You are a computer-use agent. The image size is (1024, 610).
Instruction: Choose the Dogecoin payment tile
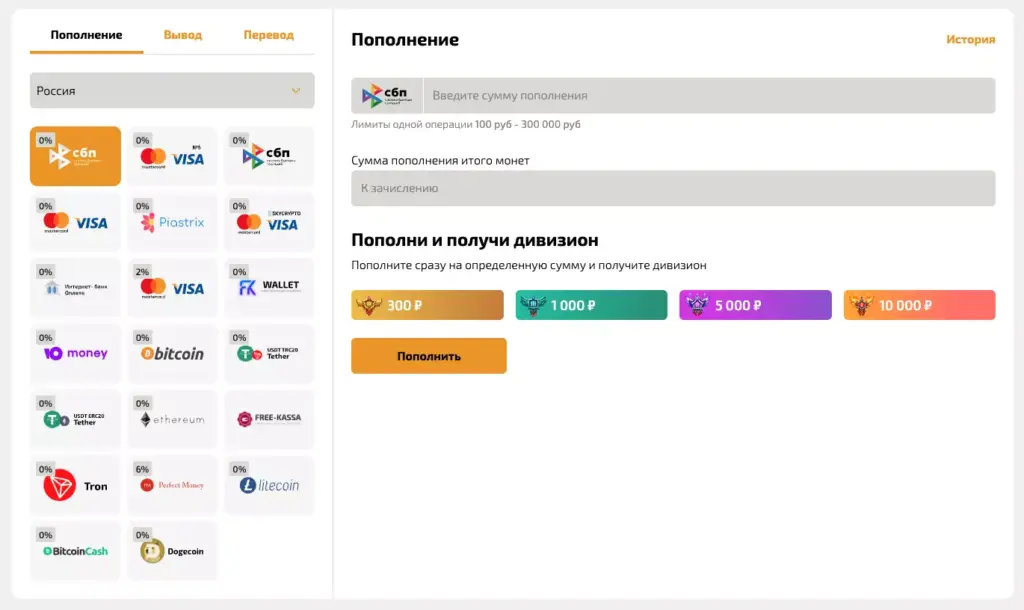tap(172, 549)
